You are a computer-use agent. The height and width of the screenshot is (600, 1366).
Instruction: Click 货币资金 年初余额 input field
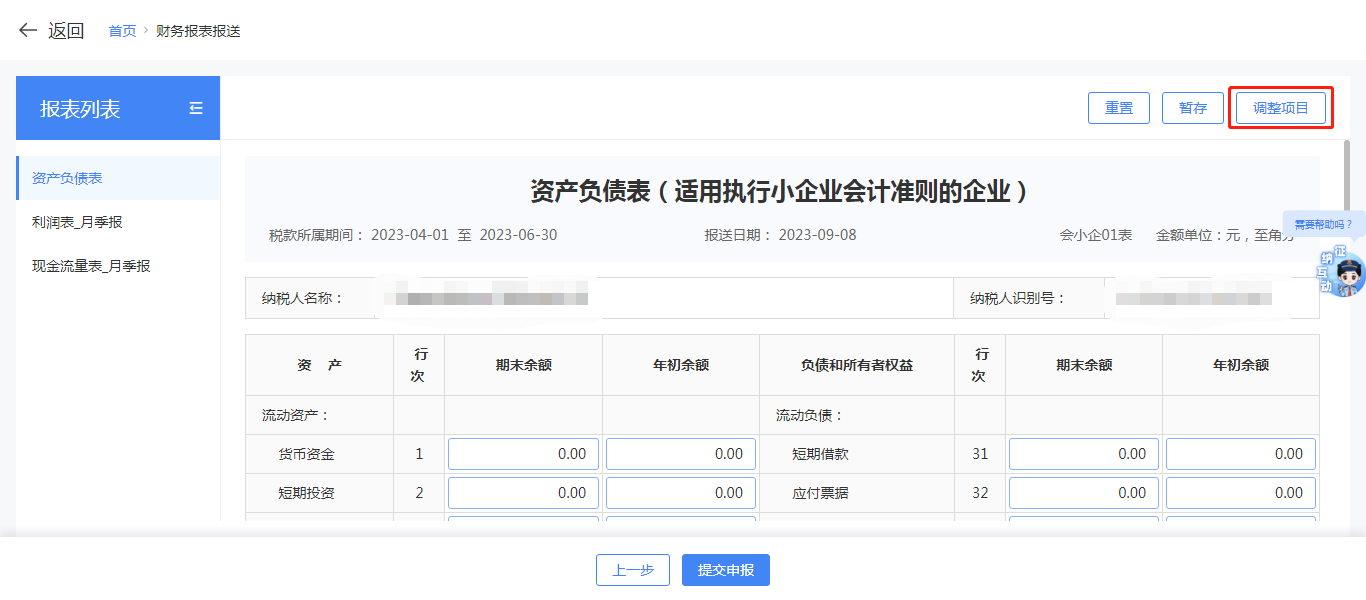pyautogui.click(x=680, y=454)
